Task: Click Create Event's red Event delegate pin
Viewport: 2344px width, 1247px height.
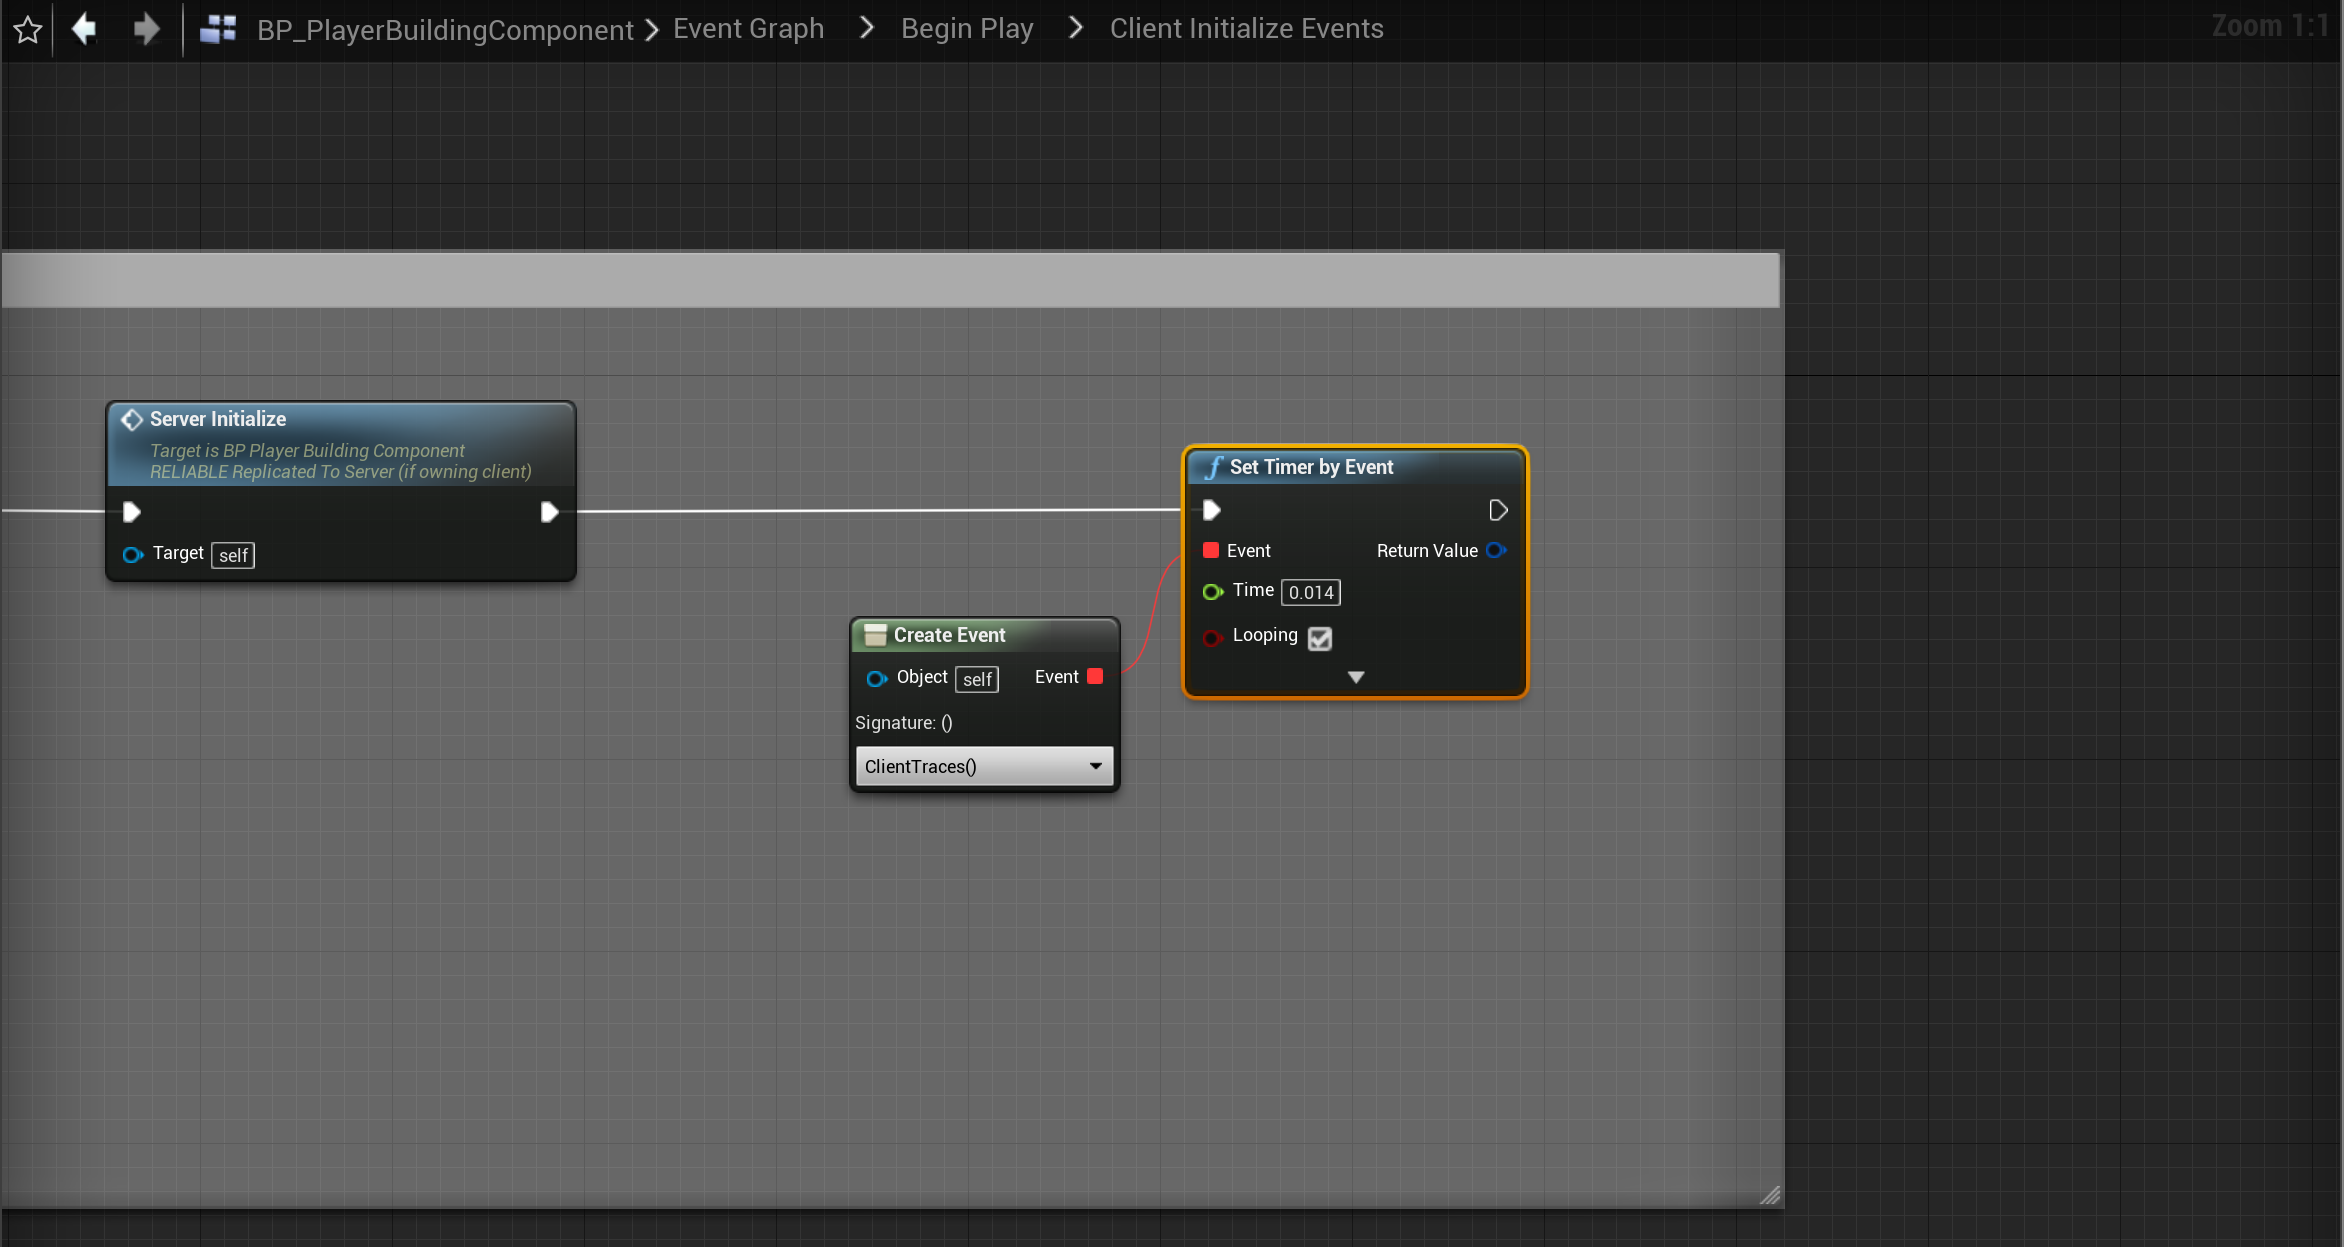Action: tap(1095, 677)
